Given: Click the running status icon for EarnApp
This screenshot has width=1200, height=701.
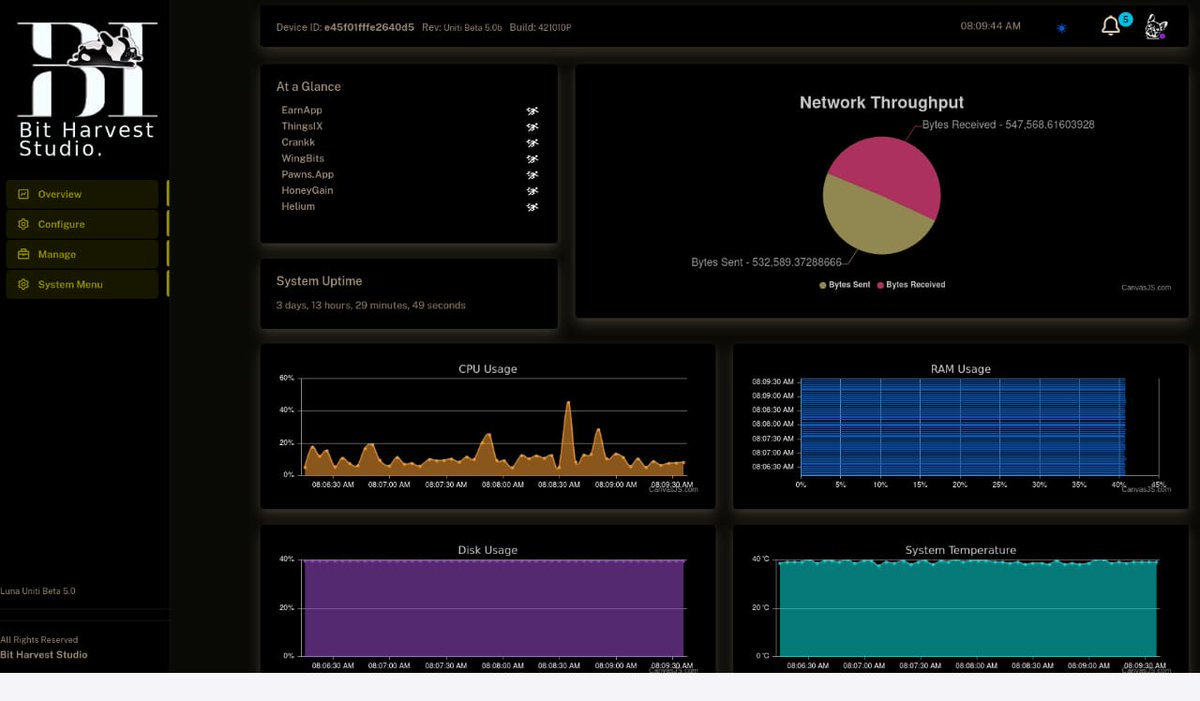Looking at the screenshot, I should click(x=533, y=111).
